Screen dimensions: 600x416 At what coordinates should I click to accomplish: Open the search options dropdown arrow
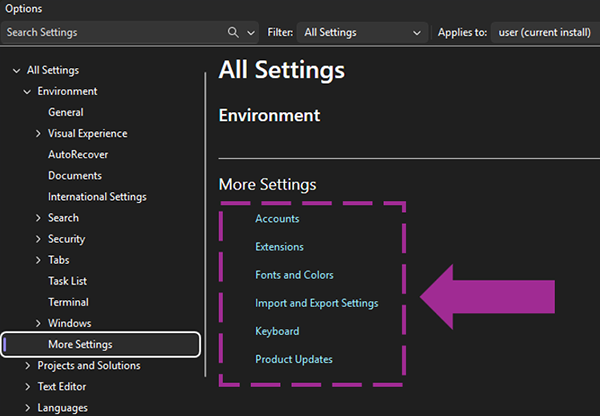click(x=250, y=32)
